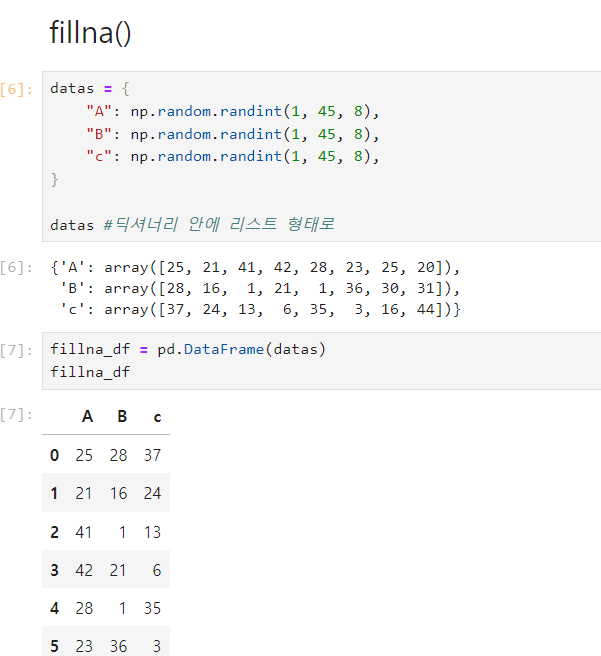
Task: Click the array output for key 'A'
Action: pyautogui.click(x=255, y=267)
